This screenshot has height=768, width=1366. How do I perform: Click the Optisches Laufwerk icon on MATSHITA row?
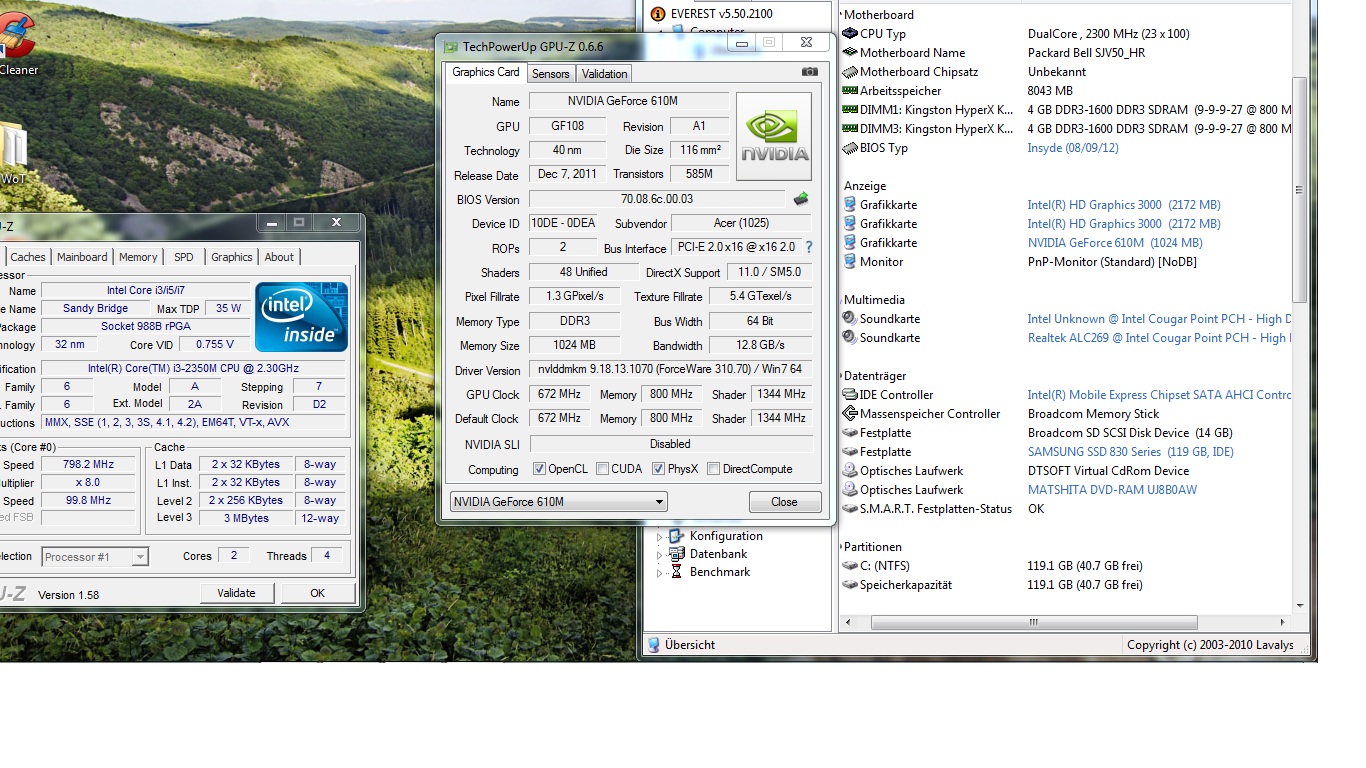850,490
